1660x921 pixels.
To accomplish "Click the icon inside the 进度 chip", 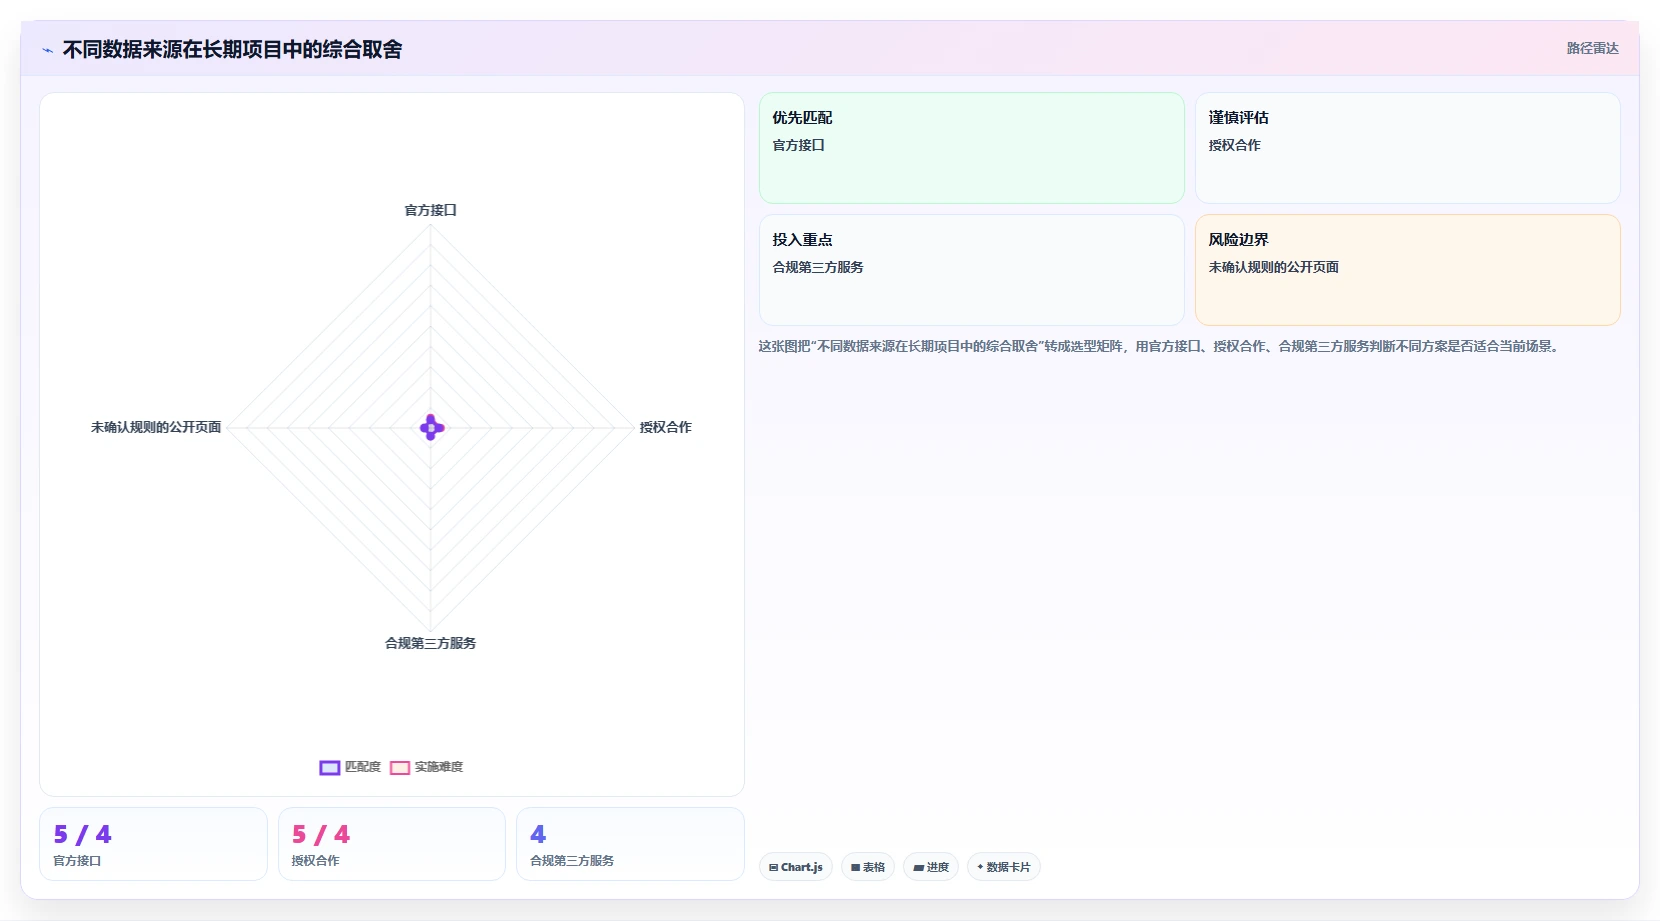I will click(918, 868).
